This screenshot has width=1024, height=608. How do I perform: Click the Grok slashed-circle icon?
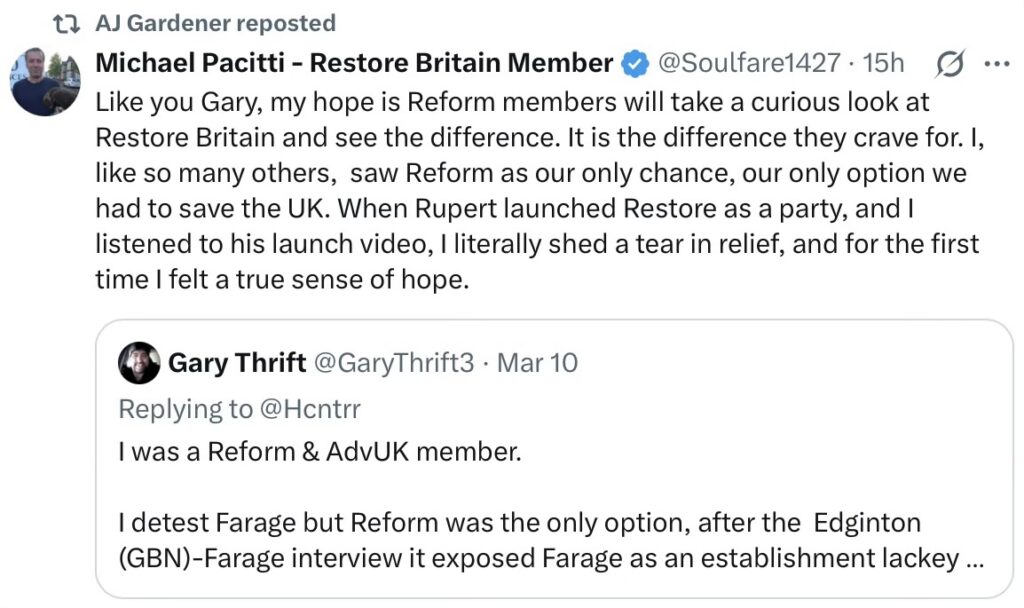point(948,64)
